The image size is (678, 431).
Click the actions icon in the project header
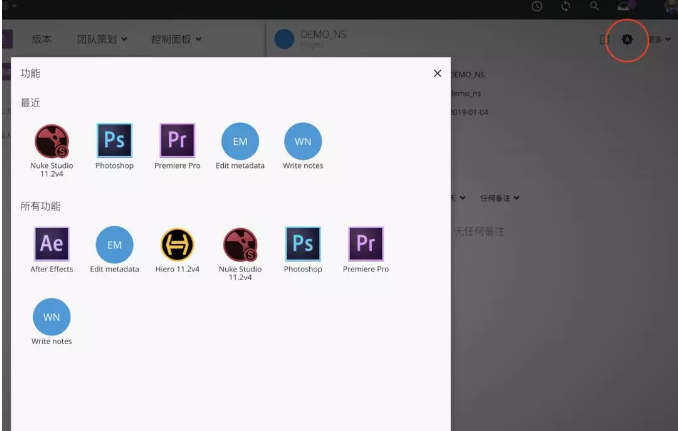tap(627, 40)
